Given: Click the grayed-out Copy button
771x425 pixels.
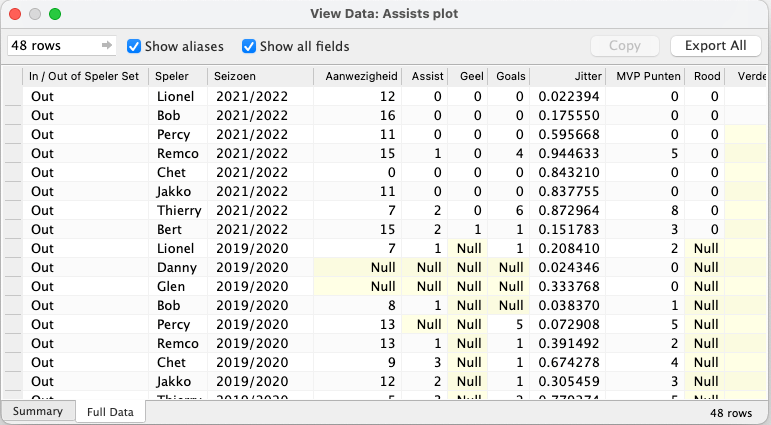Looking at the screenshot, I should pos(624,46).
